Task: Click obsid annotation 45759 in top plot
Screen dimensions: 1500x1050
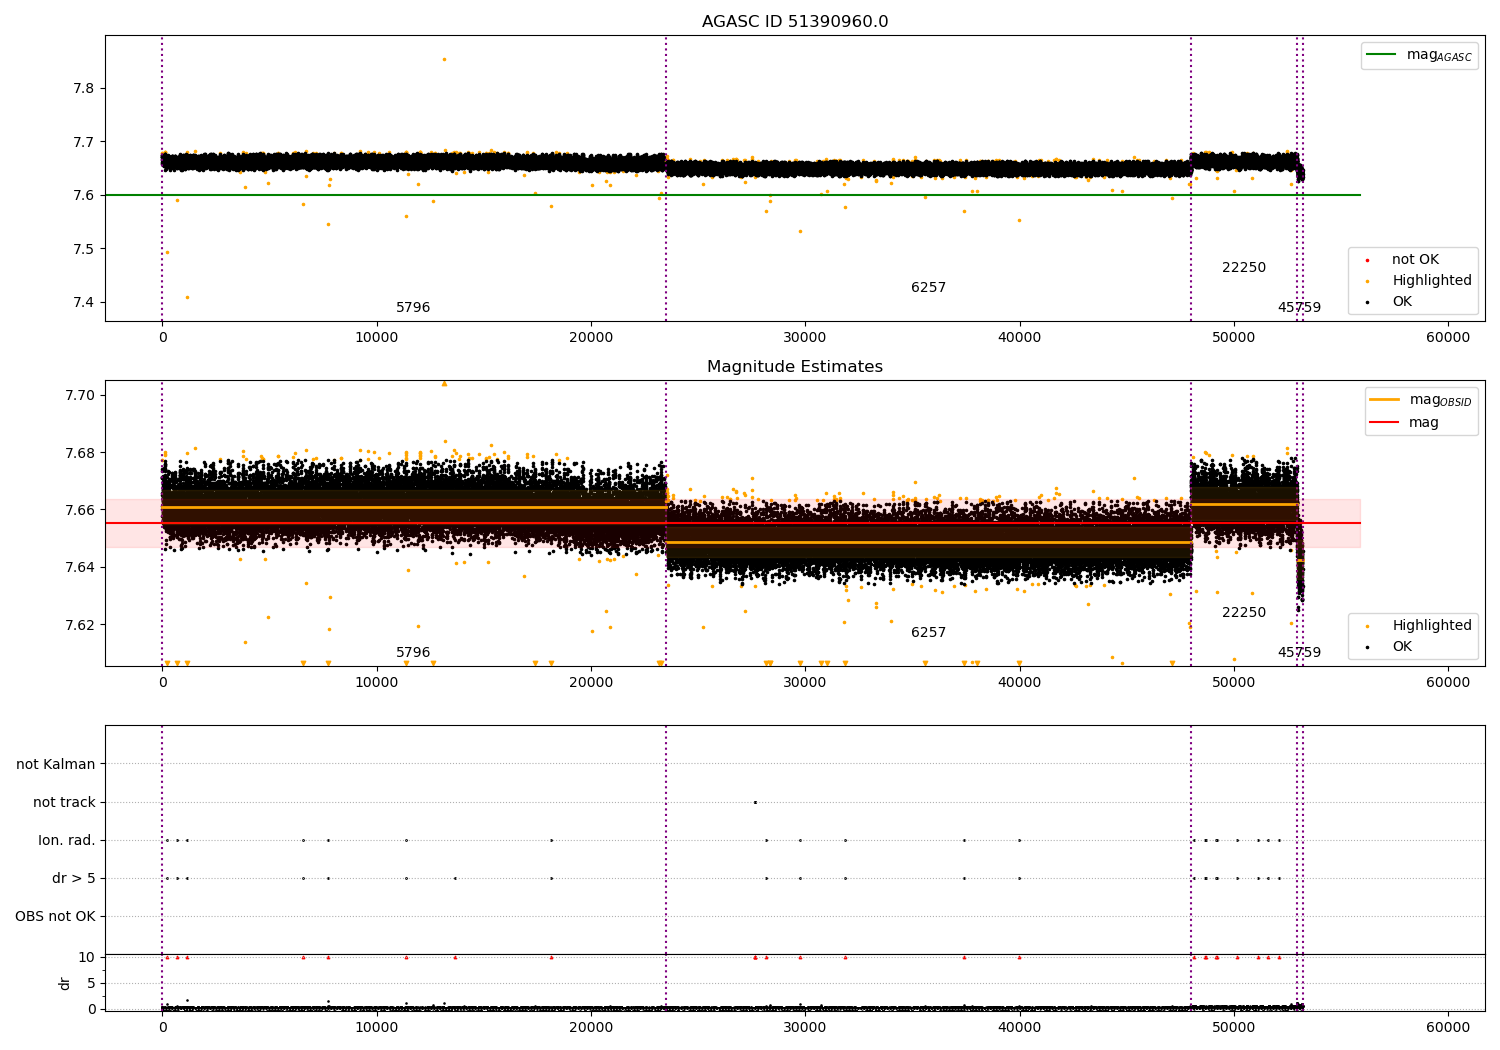Action: coord(1299,308)
